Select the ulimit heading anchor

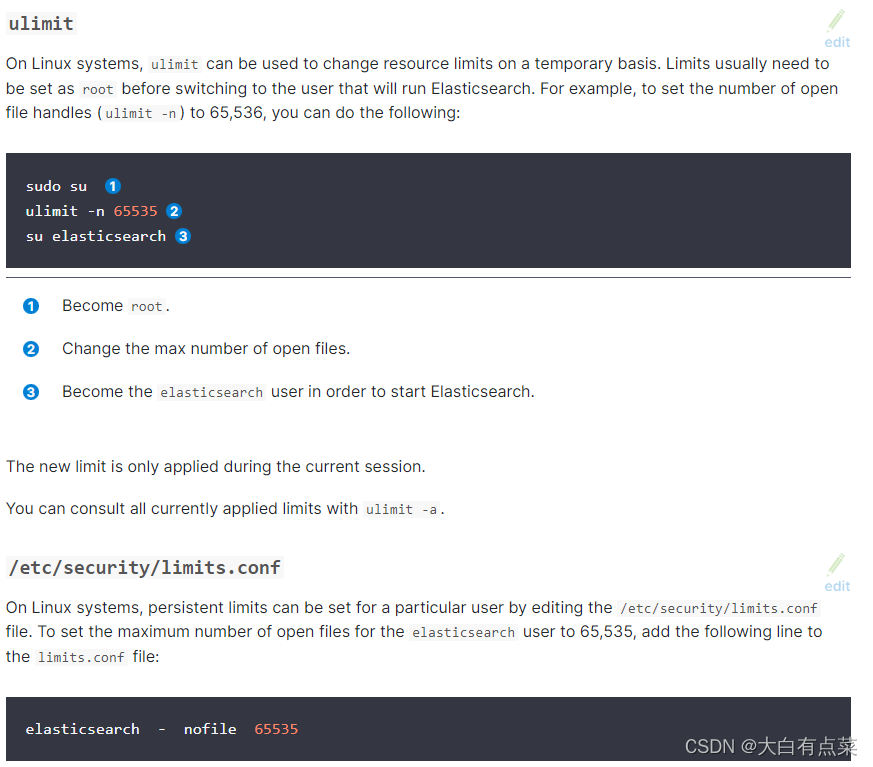click(40, 23)
